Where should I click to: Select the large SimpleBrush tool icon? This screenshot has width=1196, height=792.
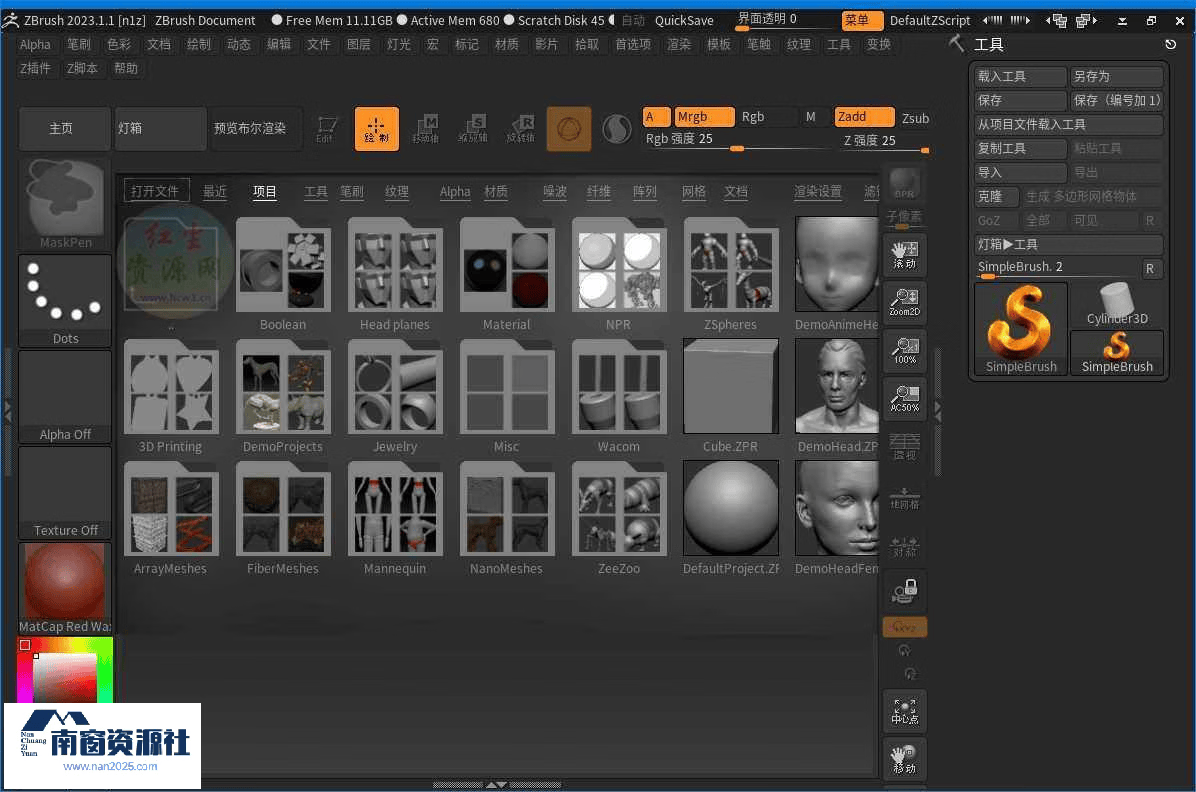[1021, 329]
